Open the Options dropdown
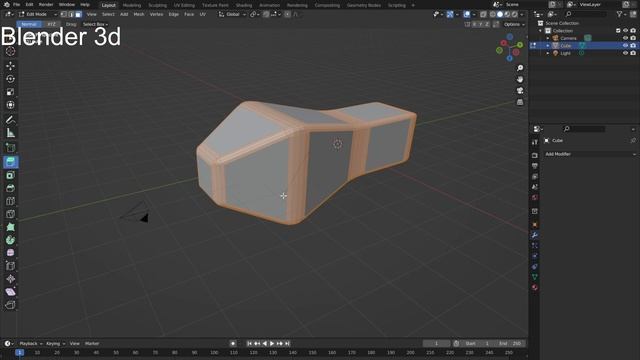The image size is (640, 360). [x=514, y=24]
